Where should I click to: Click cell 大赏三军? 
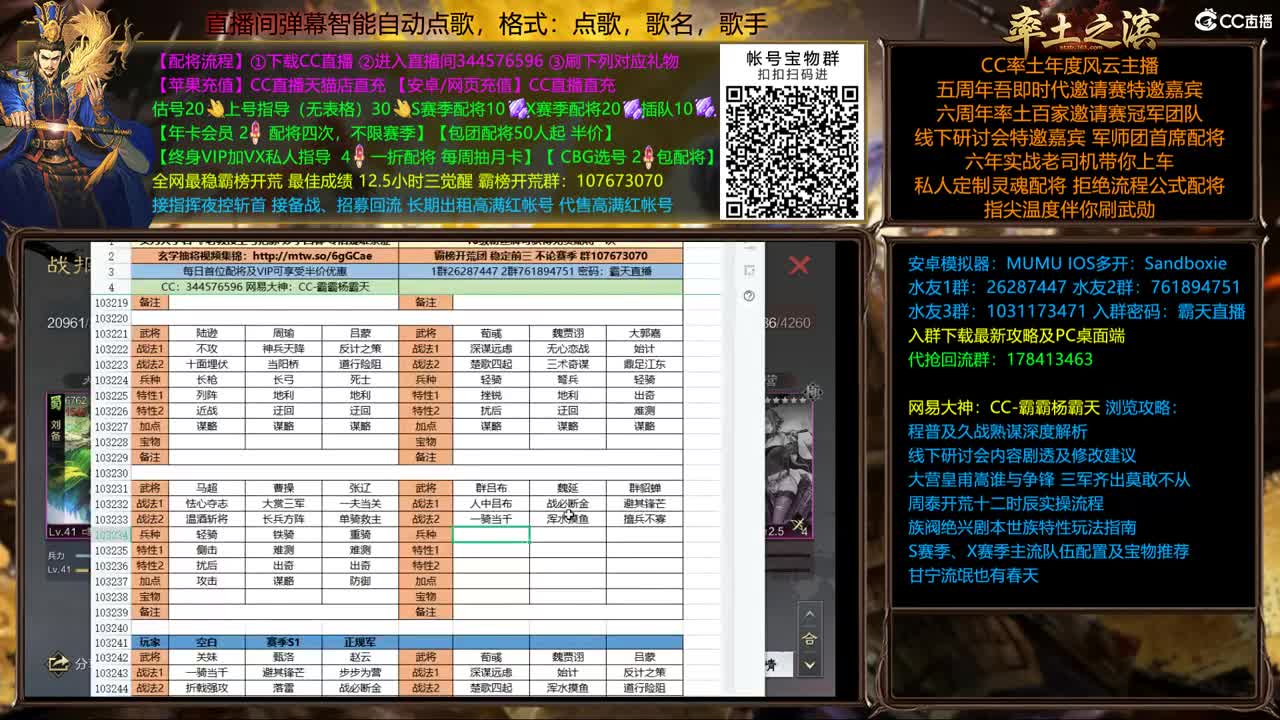point(283,504)
